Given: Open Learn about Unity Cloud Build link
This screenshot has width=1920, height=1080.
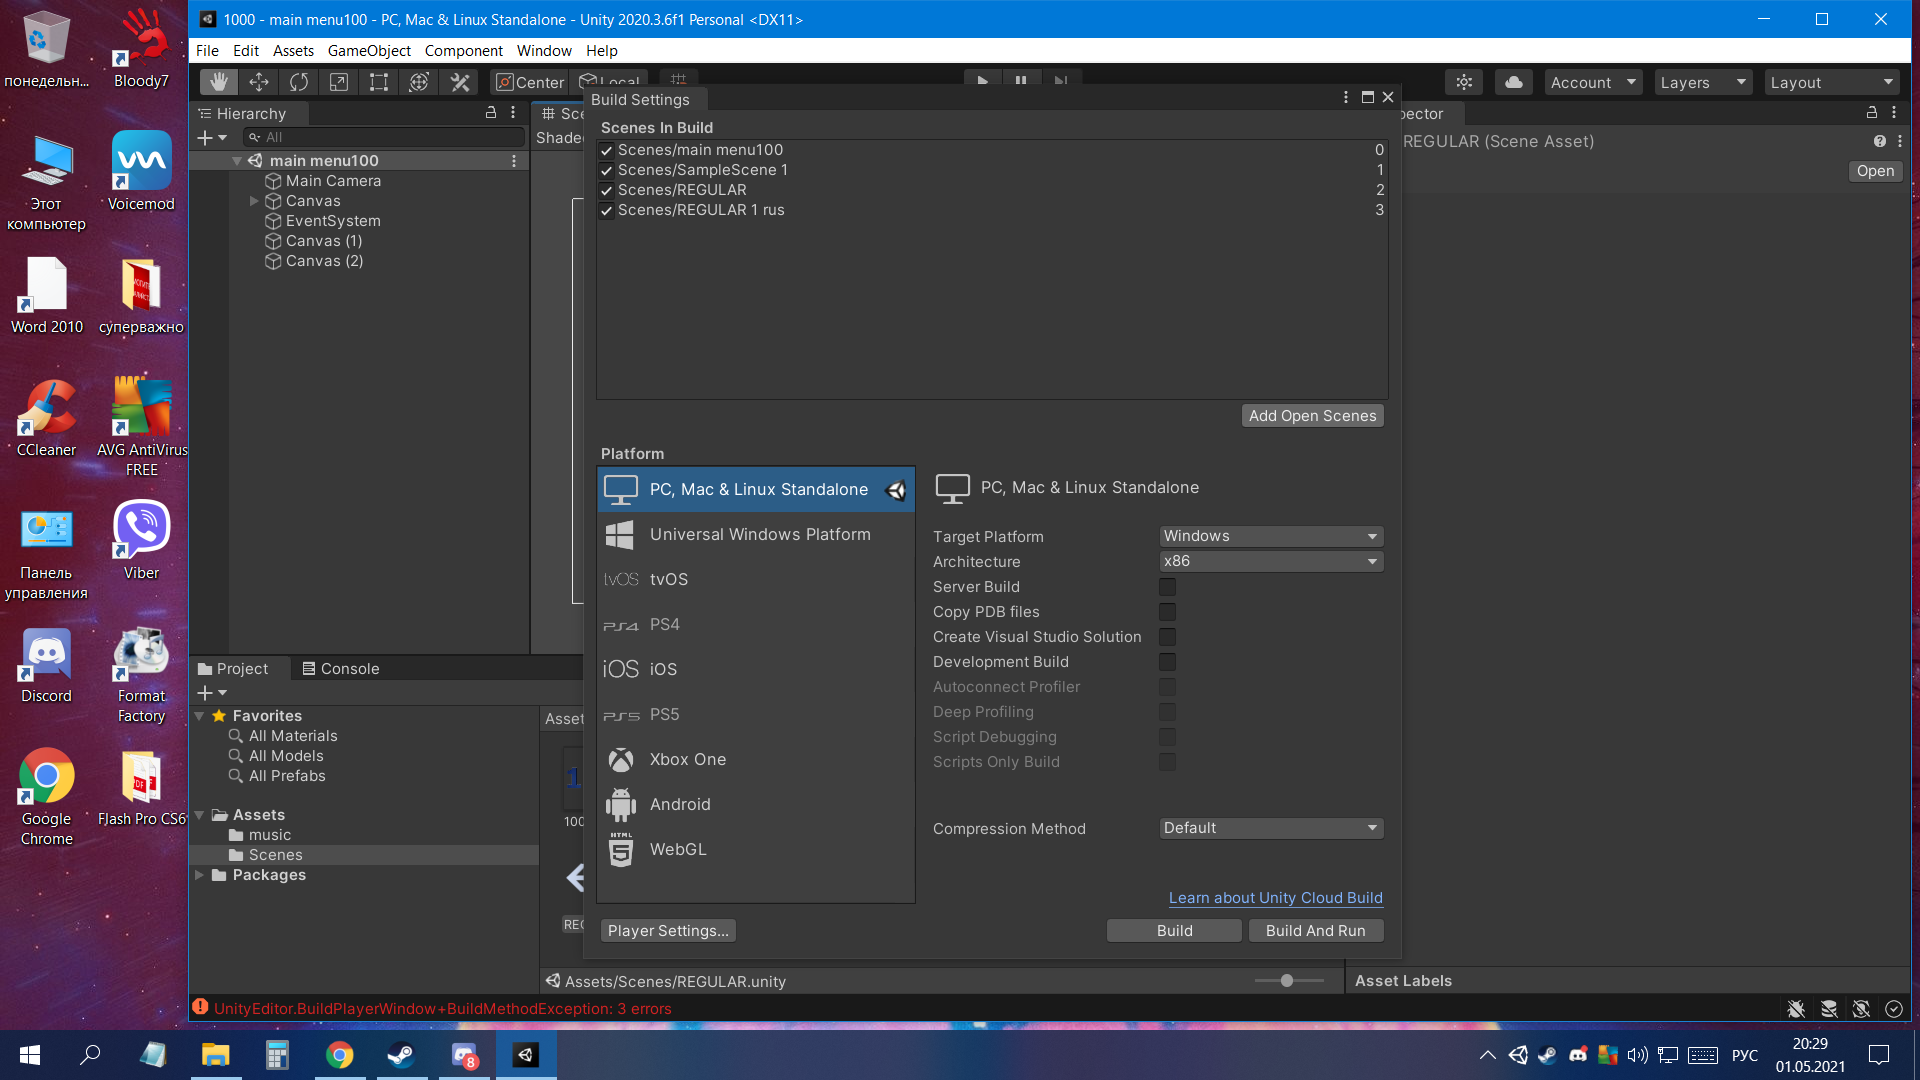Looking at the screenshot, I should click(1276, 898).
